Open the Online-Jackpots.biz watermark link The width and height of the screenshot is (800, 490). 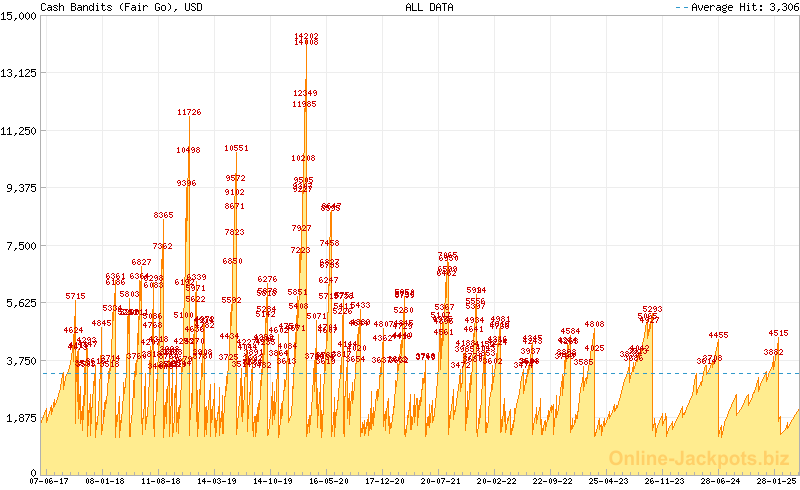tap(701, 458)
